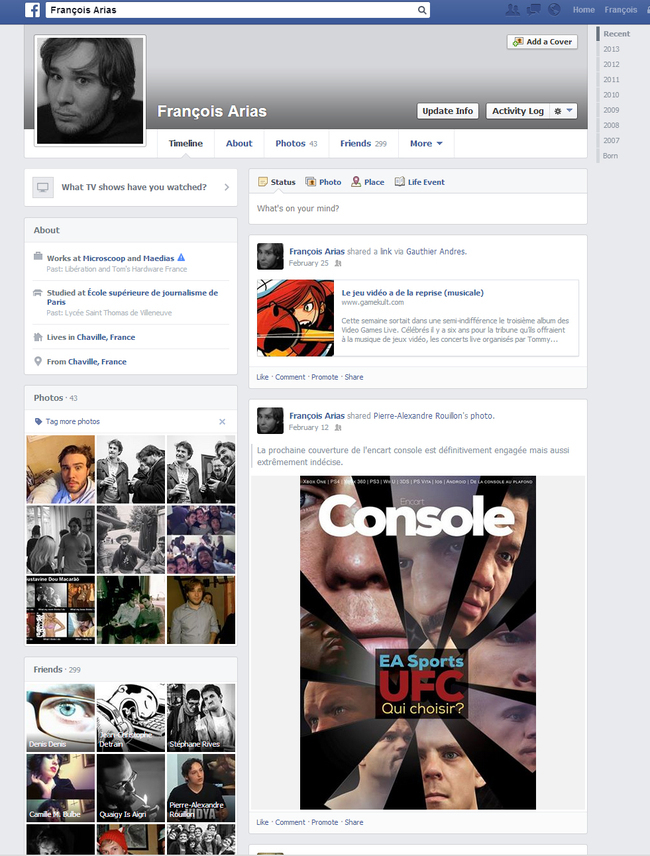Like the February 25 post

(263, 377)
